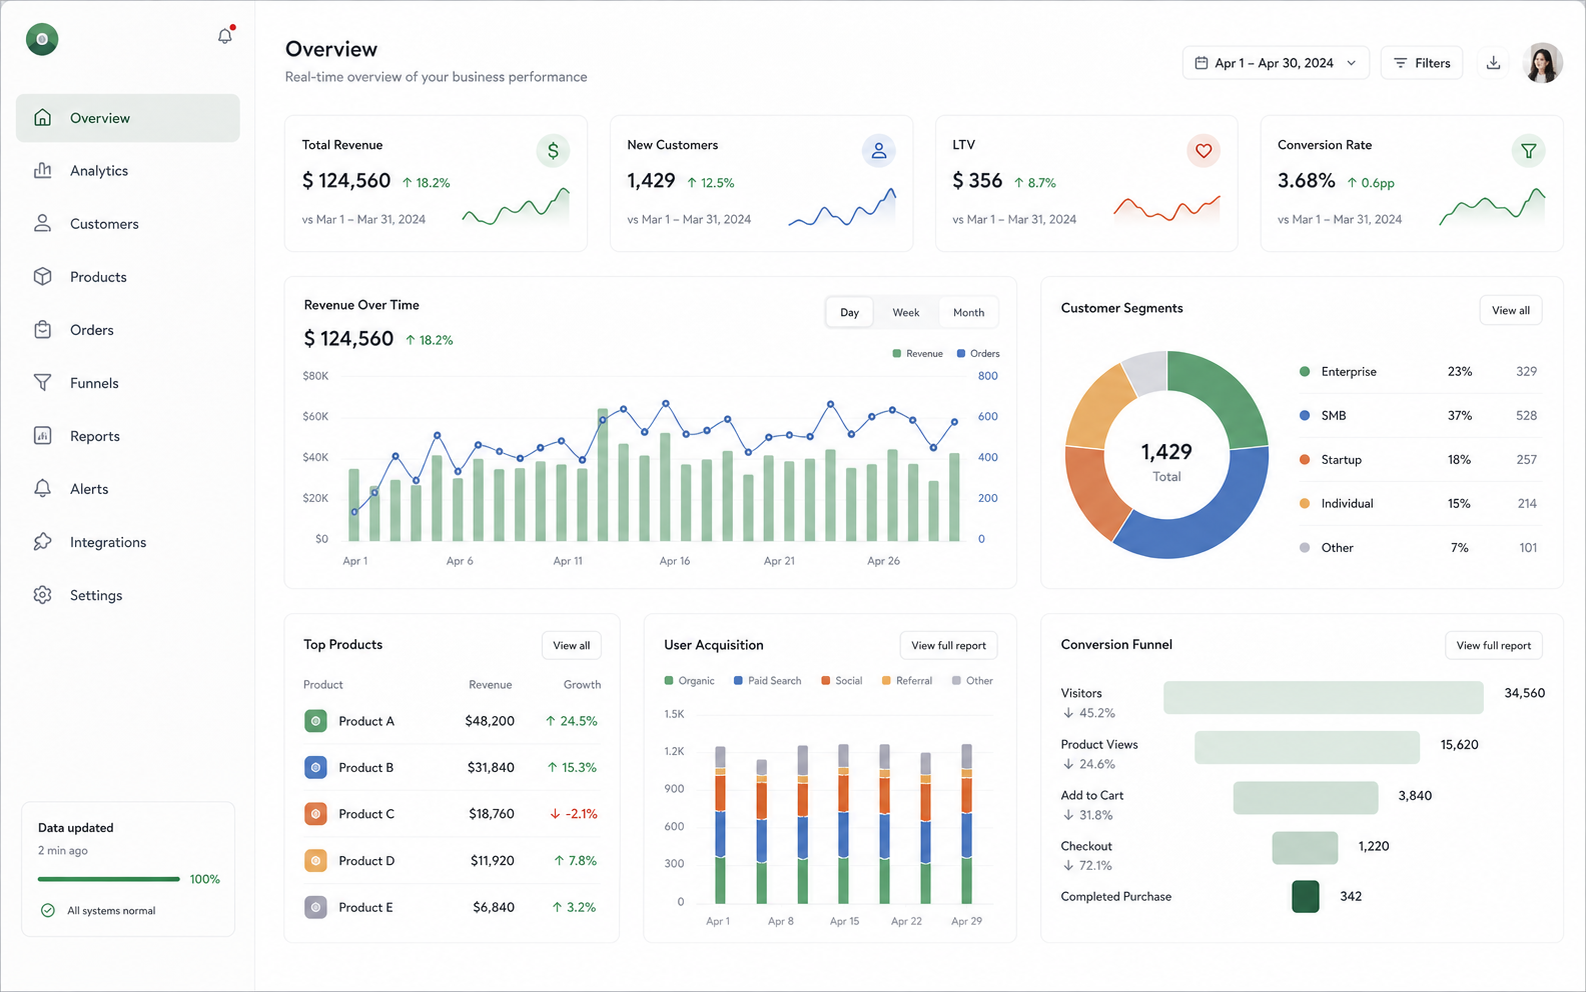The image size is (1586, 992).
Task: Click the Settings gear icon
Action: click(x=42, y=595)
